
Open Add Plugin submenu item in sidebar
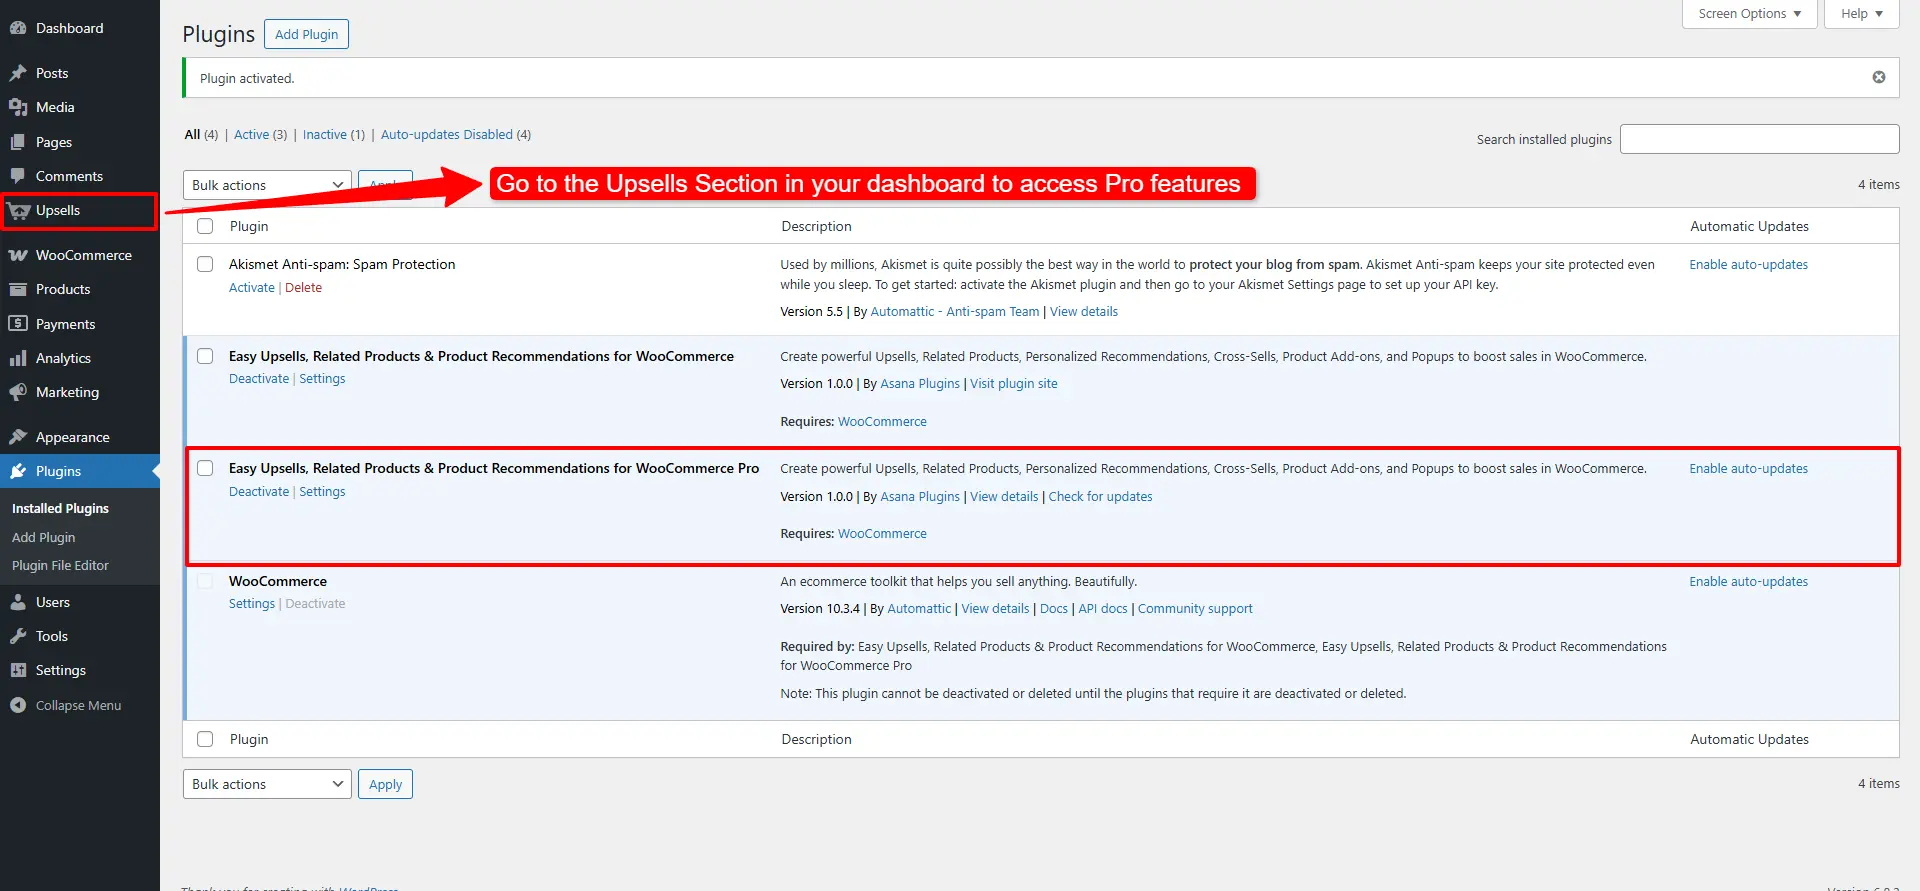(x=43, y=537)
